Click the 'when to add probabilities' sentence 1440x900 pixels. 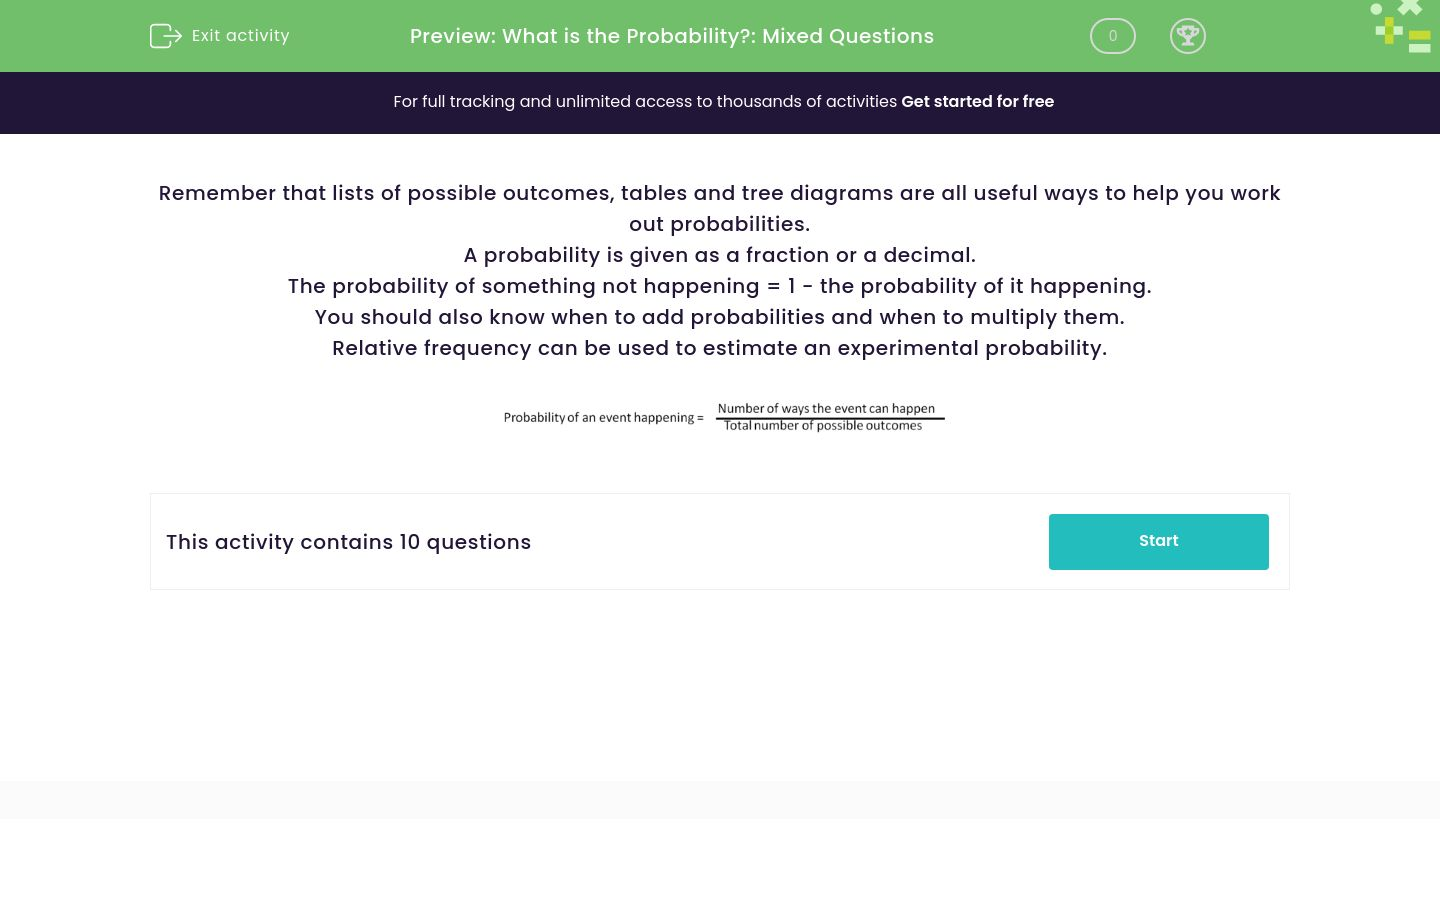pyautogui.click(x=719, y=317)
